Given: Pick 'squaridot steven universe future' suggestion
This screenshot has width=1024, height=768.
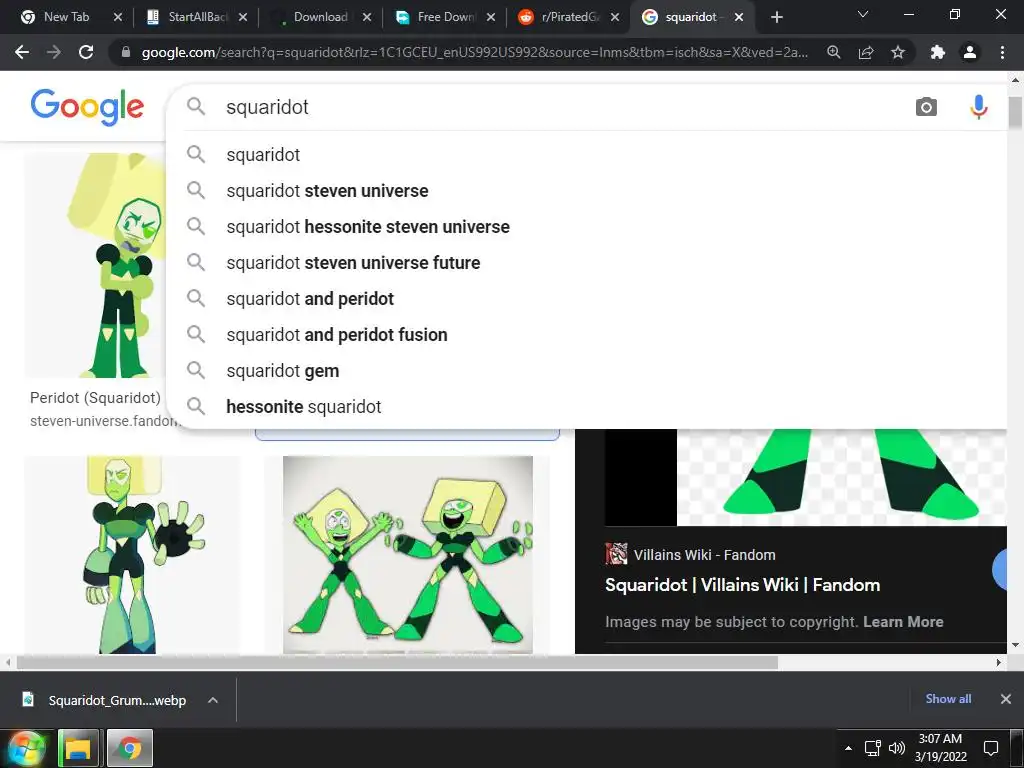Looking at the screenshot, I should (586, 263).
